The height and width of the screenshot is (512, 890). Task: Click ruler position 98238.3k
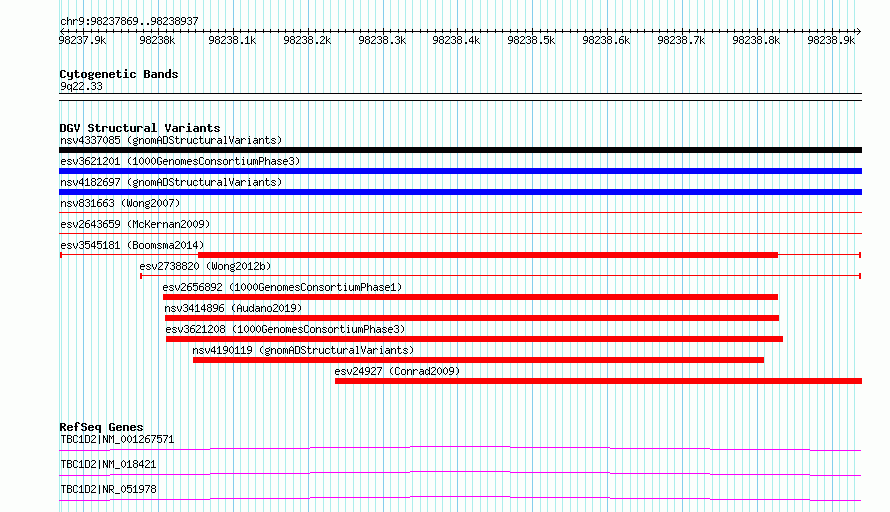click(x=382, y=40)
